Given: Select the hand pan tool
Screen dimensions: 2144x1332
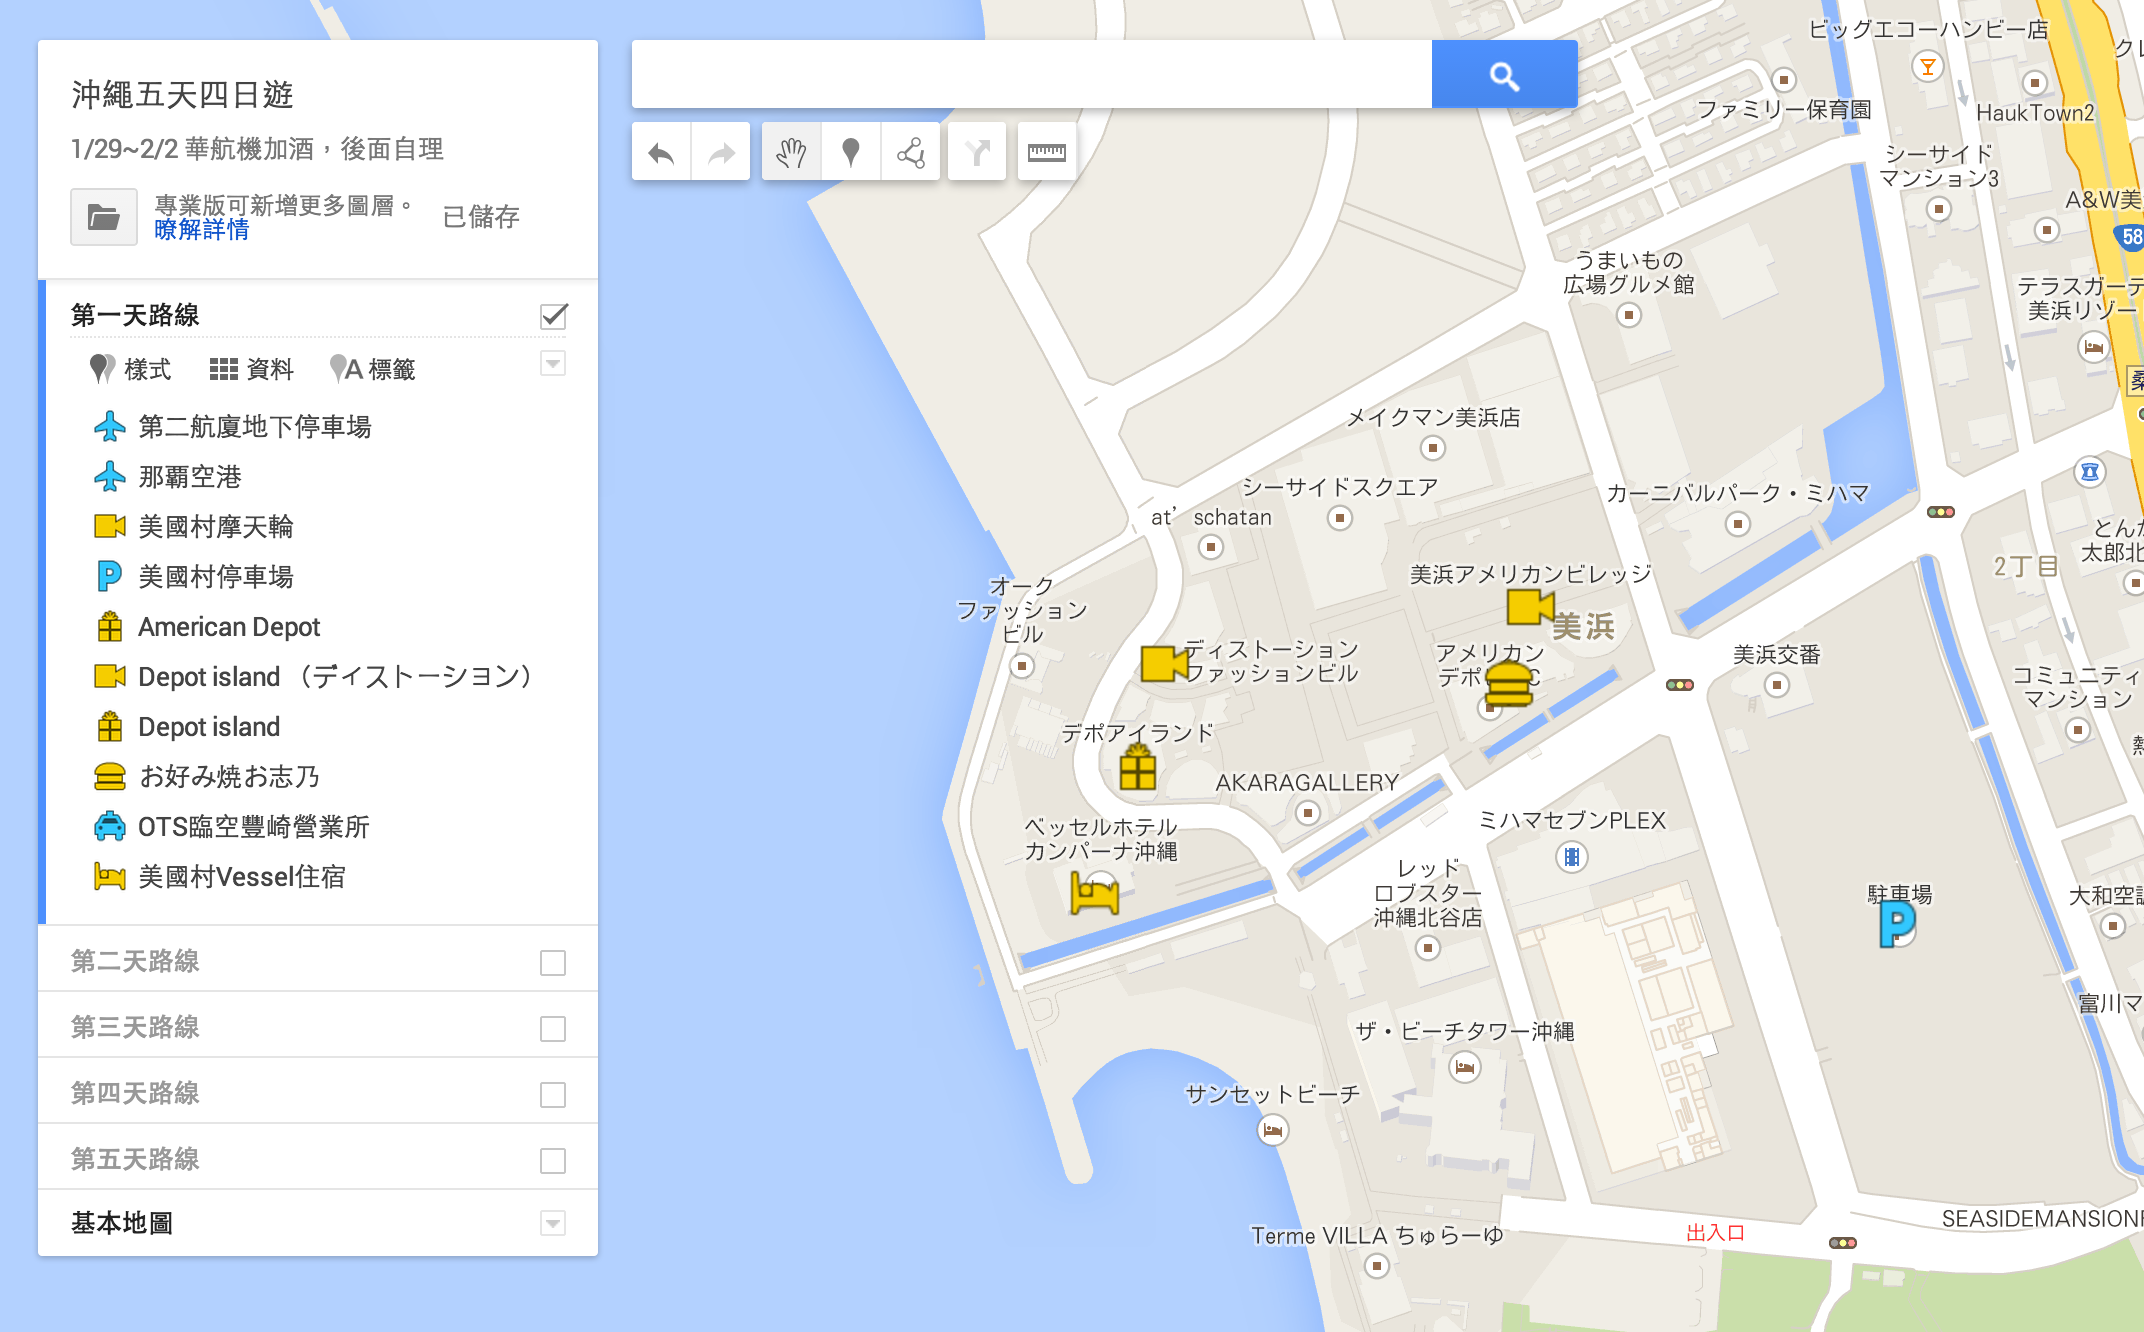Looking at the screenshot, I should [791, 152].
